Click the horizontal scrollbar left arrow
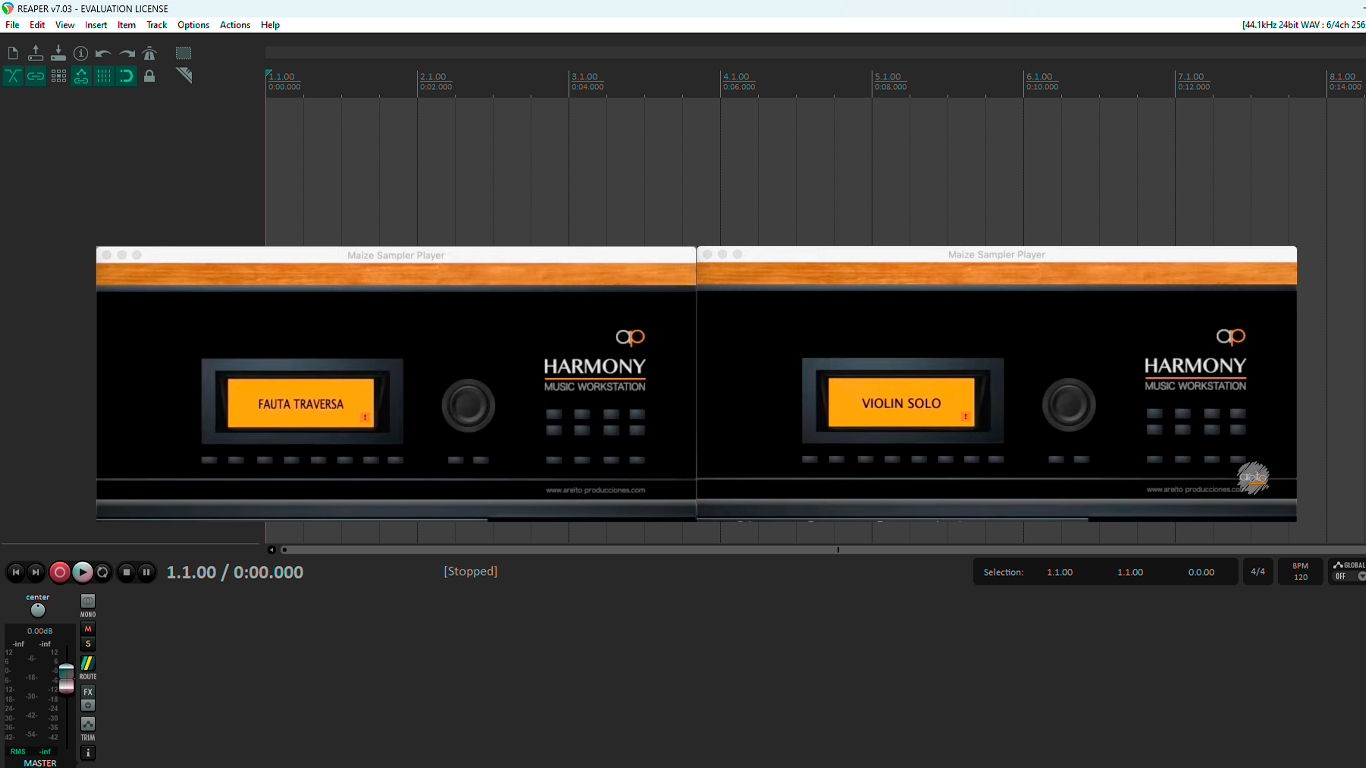The image size is (1366, 768). [271, 549]
